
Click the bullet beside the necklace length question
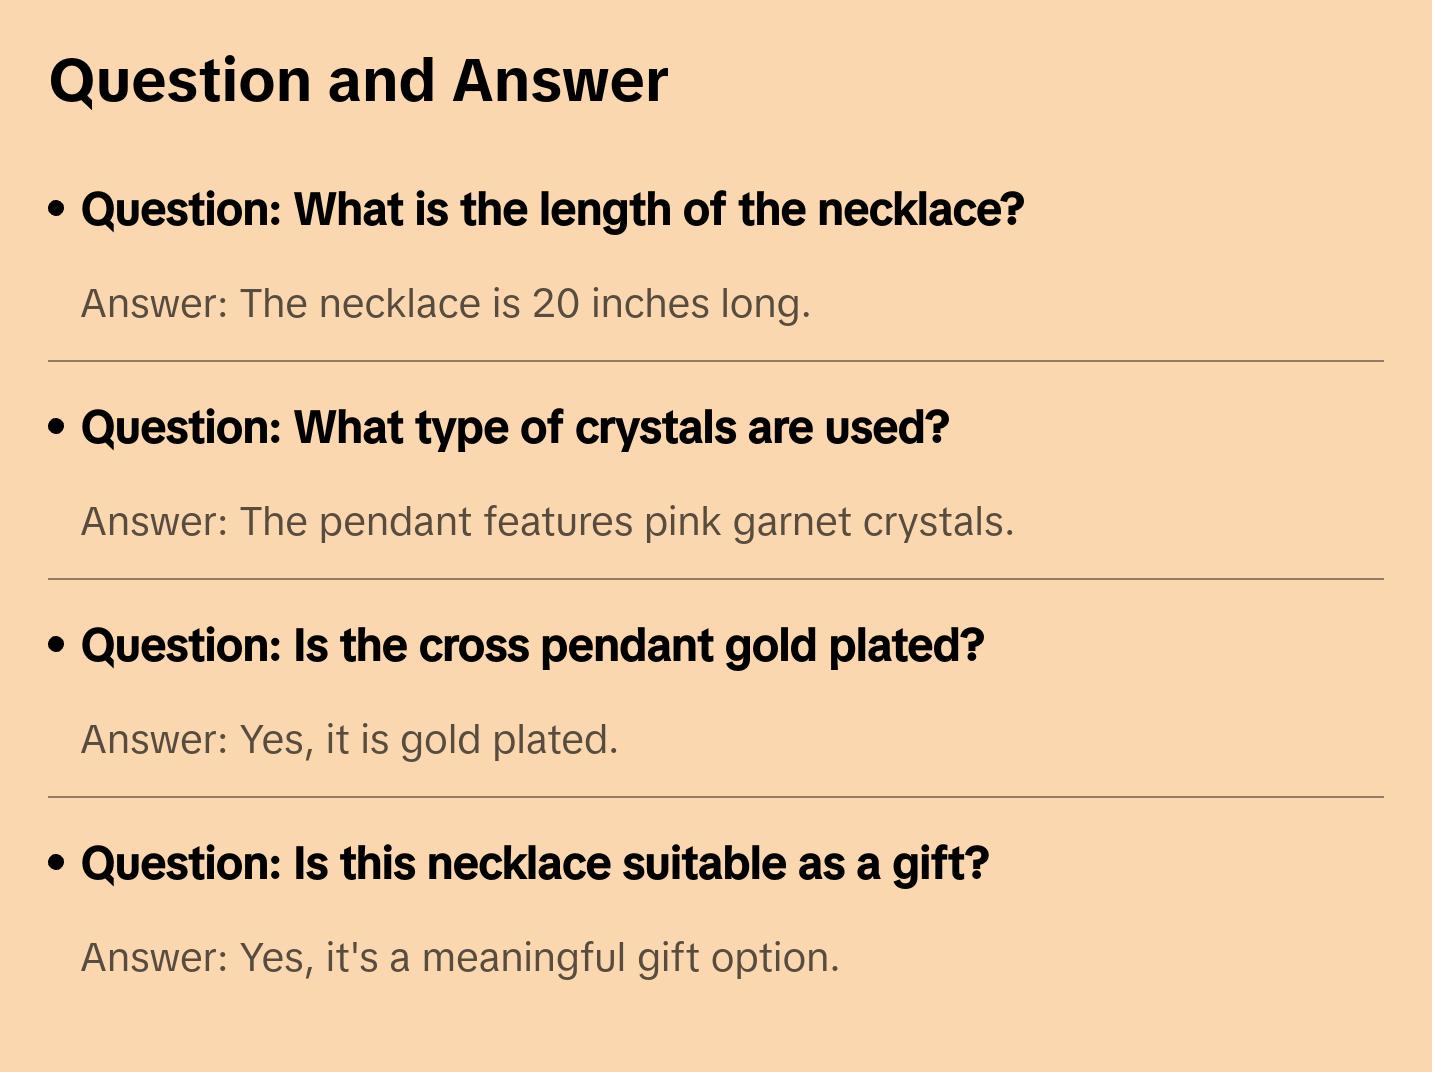point(57,210)
